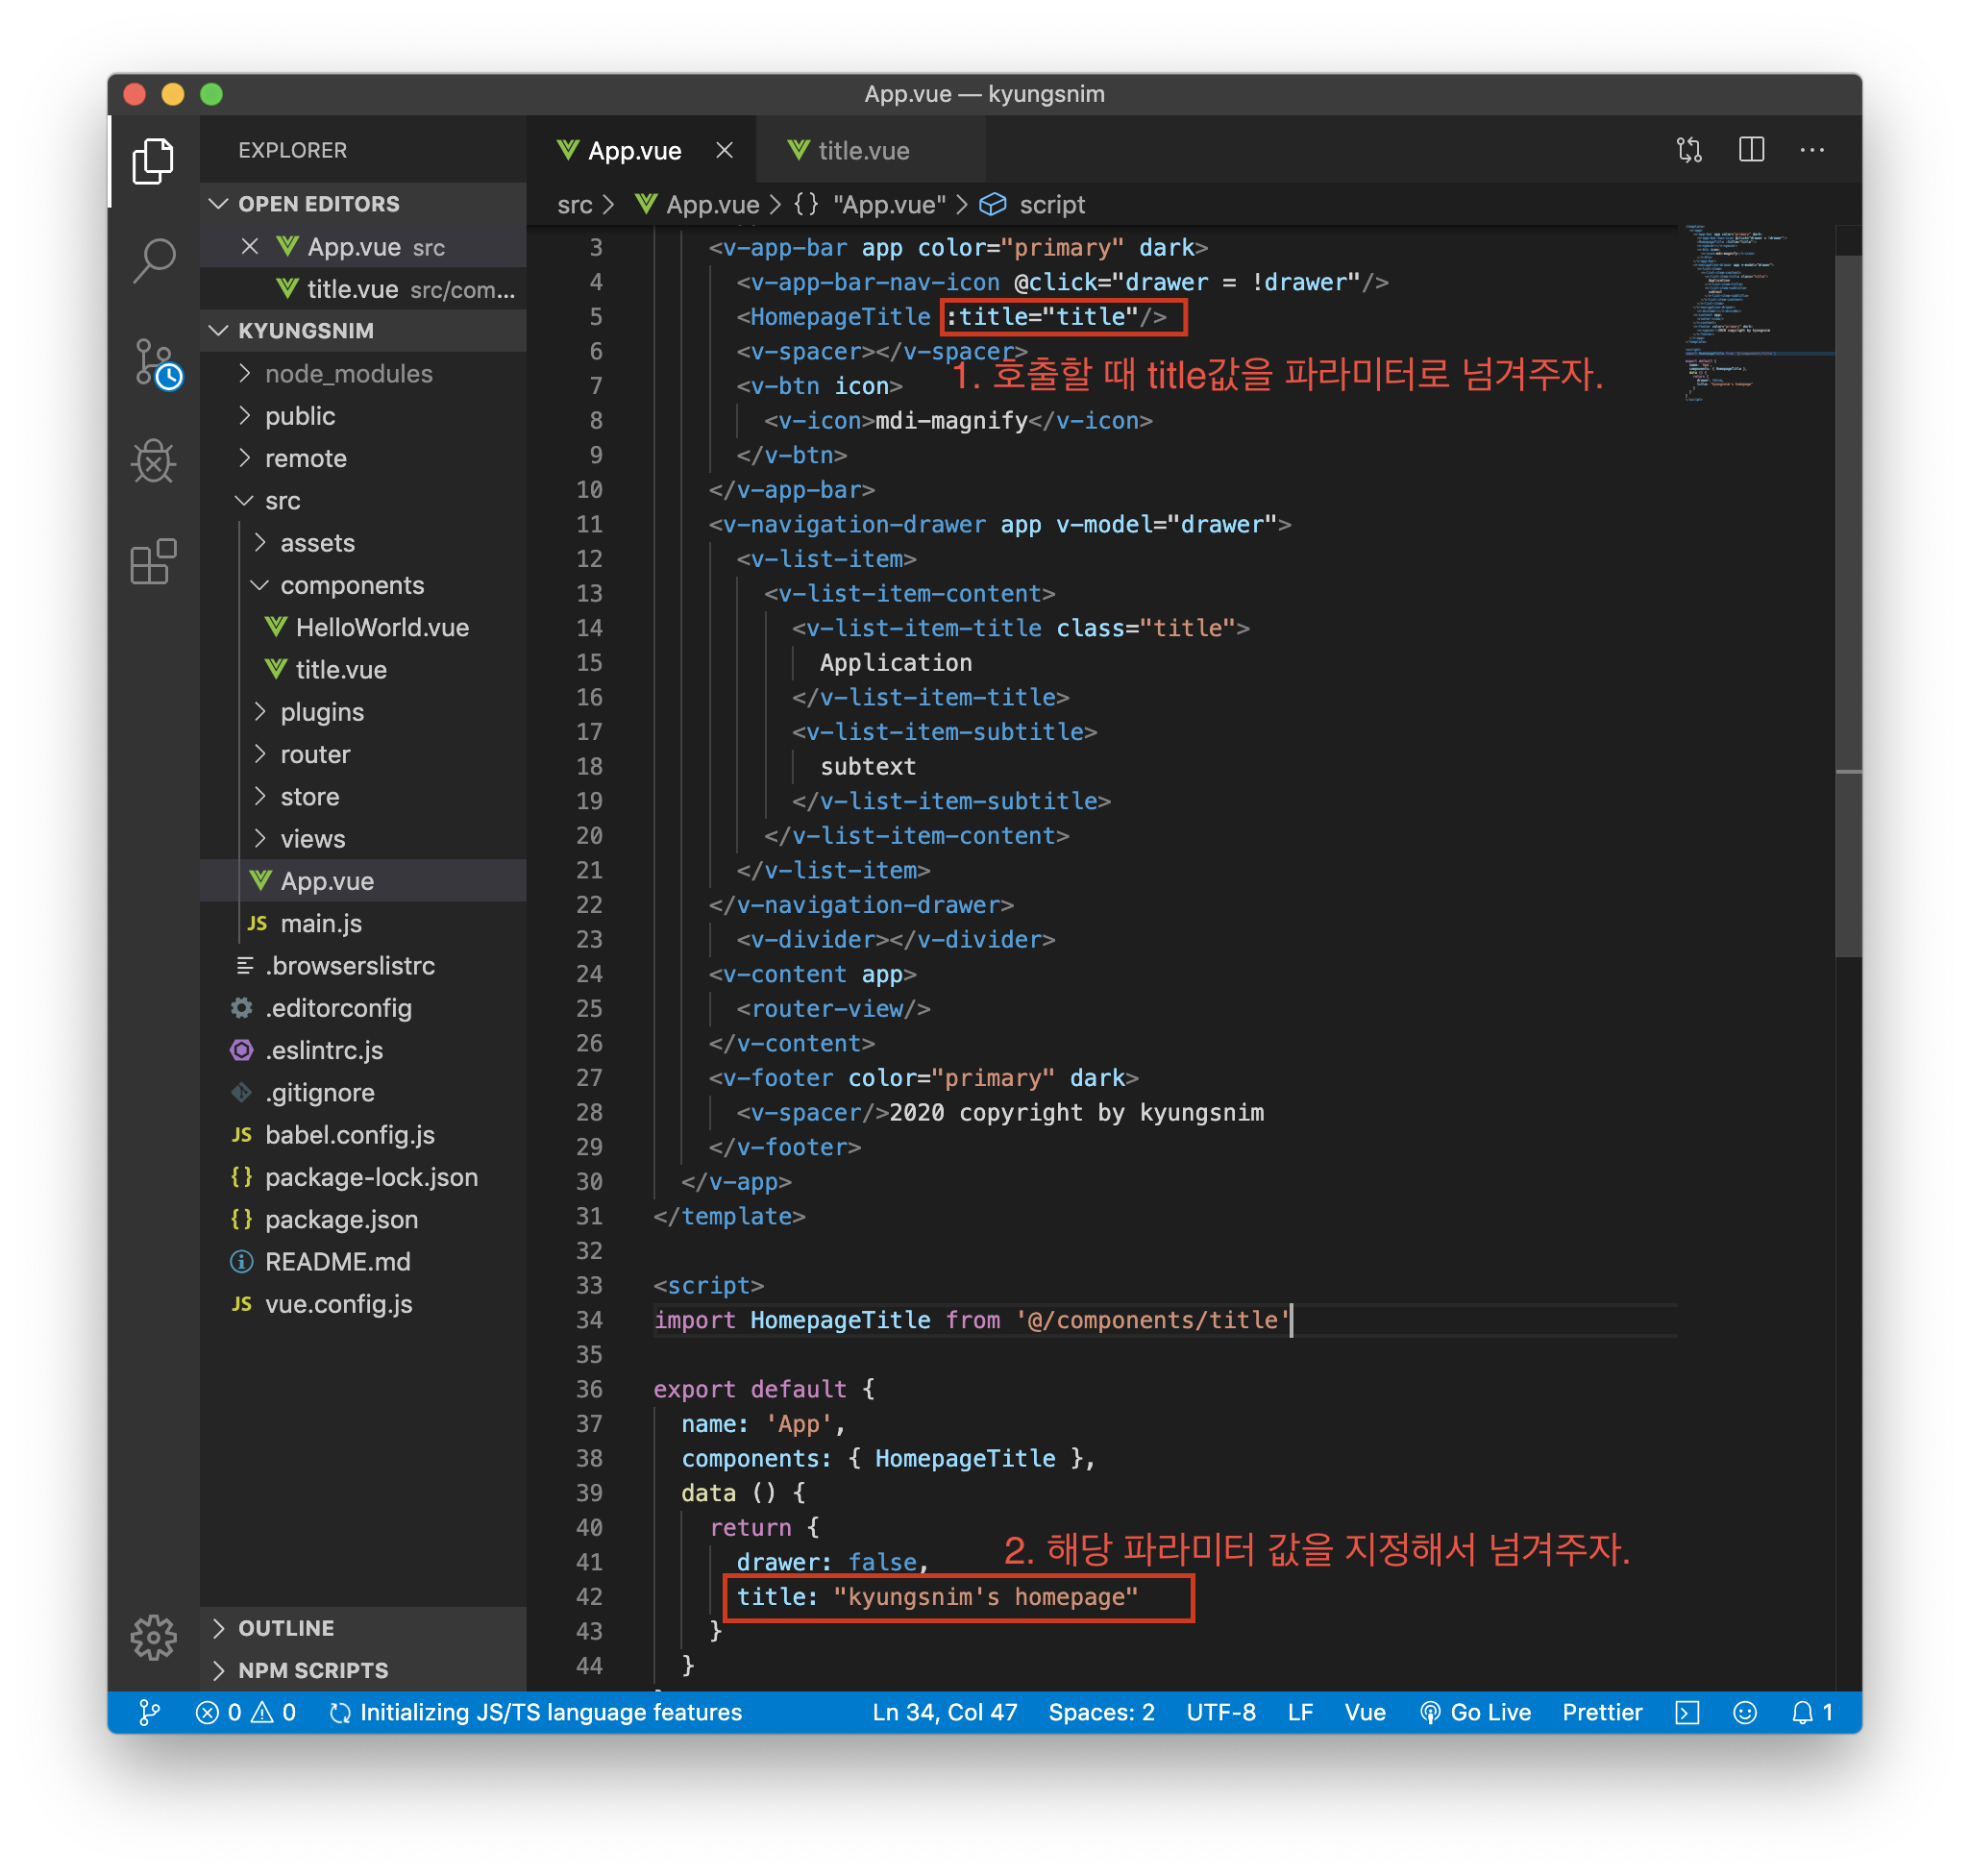Open the Run and Debug view
Image resolution: width=1970 pixels, height=1876 pixels.
pos(153,461)
